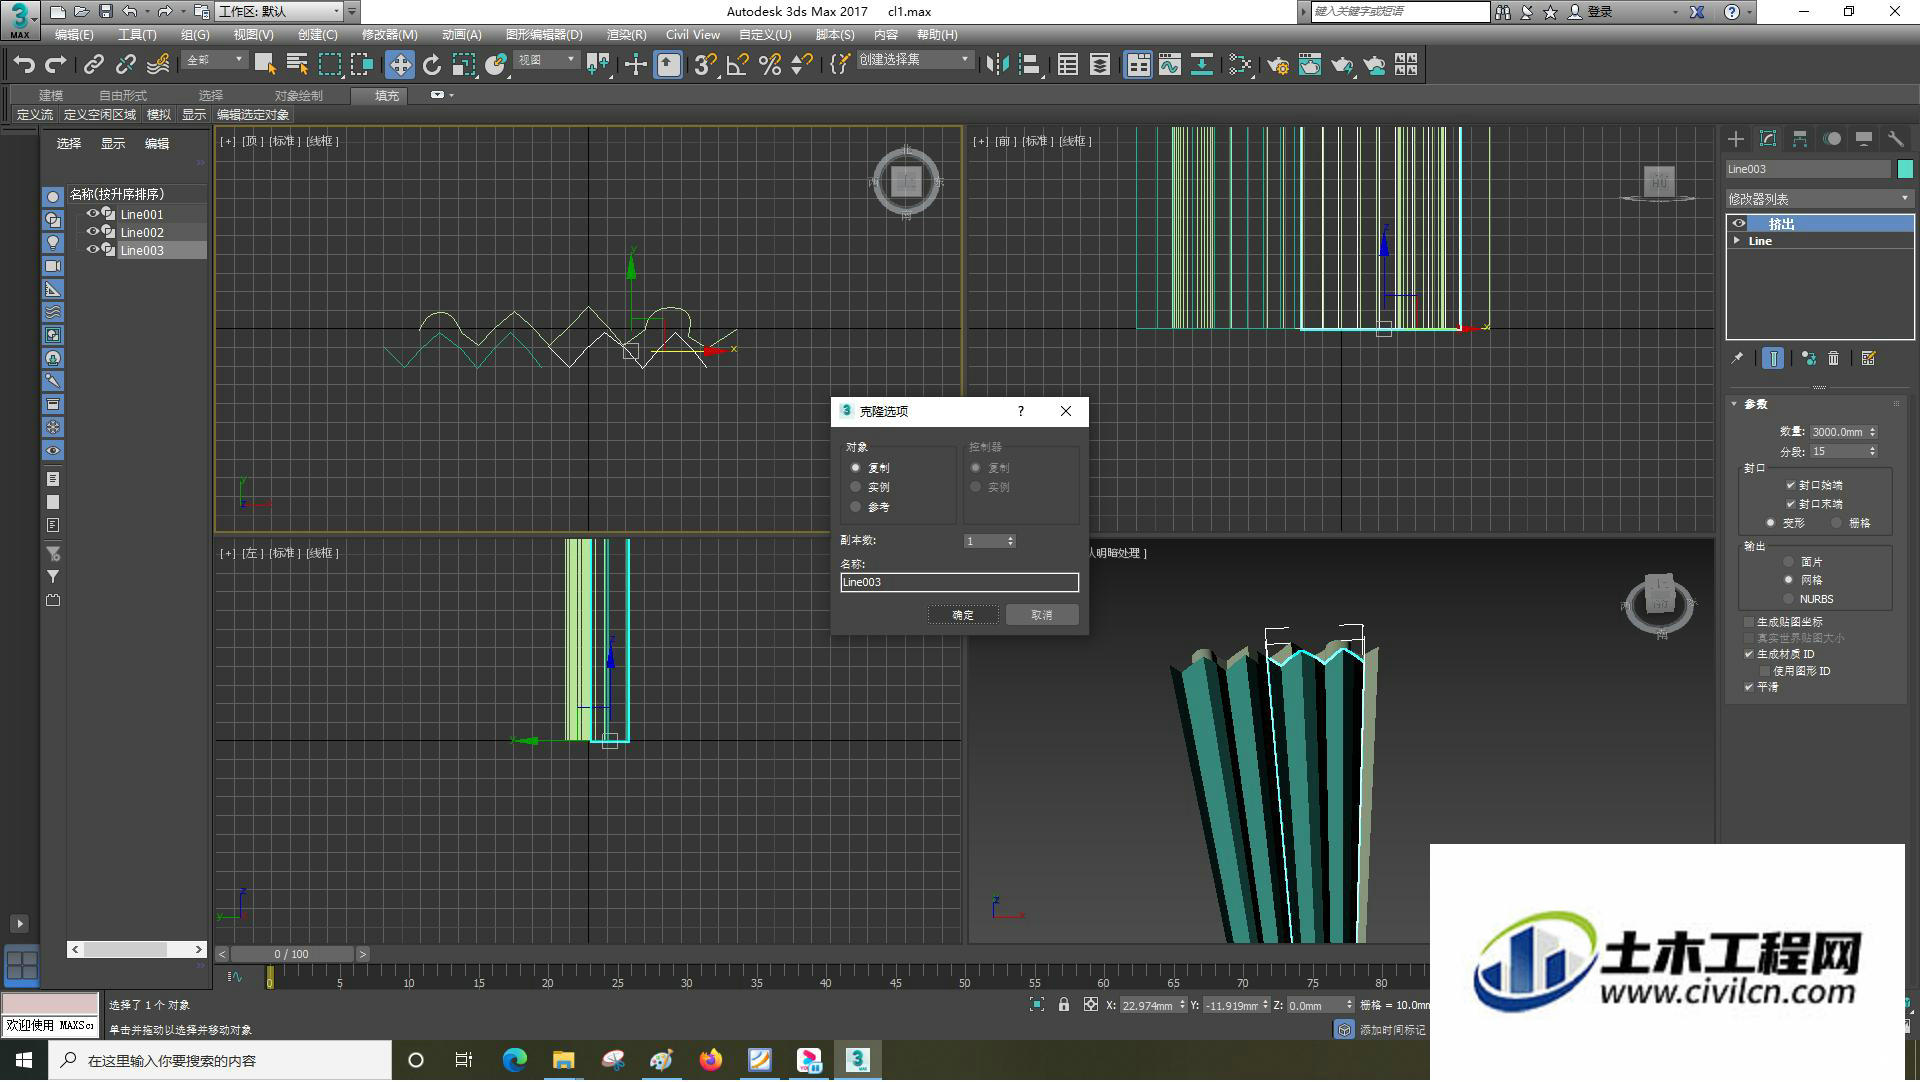Viewport: 1920px width, 1082px height.
Task: Click help question mark in Clone Options
Action: [1021, 412]
